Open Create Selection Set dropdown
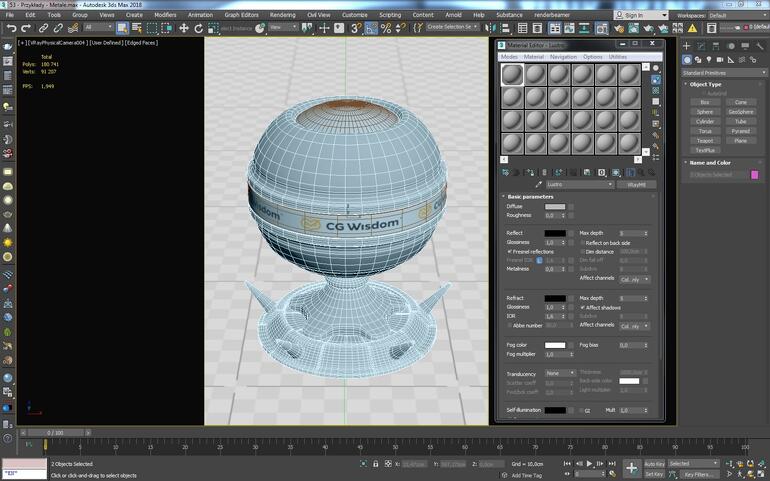The width and height of the screenshot is (770, 481). [x=452, y=27]
